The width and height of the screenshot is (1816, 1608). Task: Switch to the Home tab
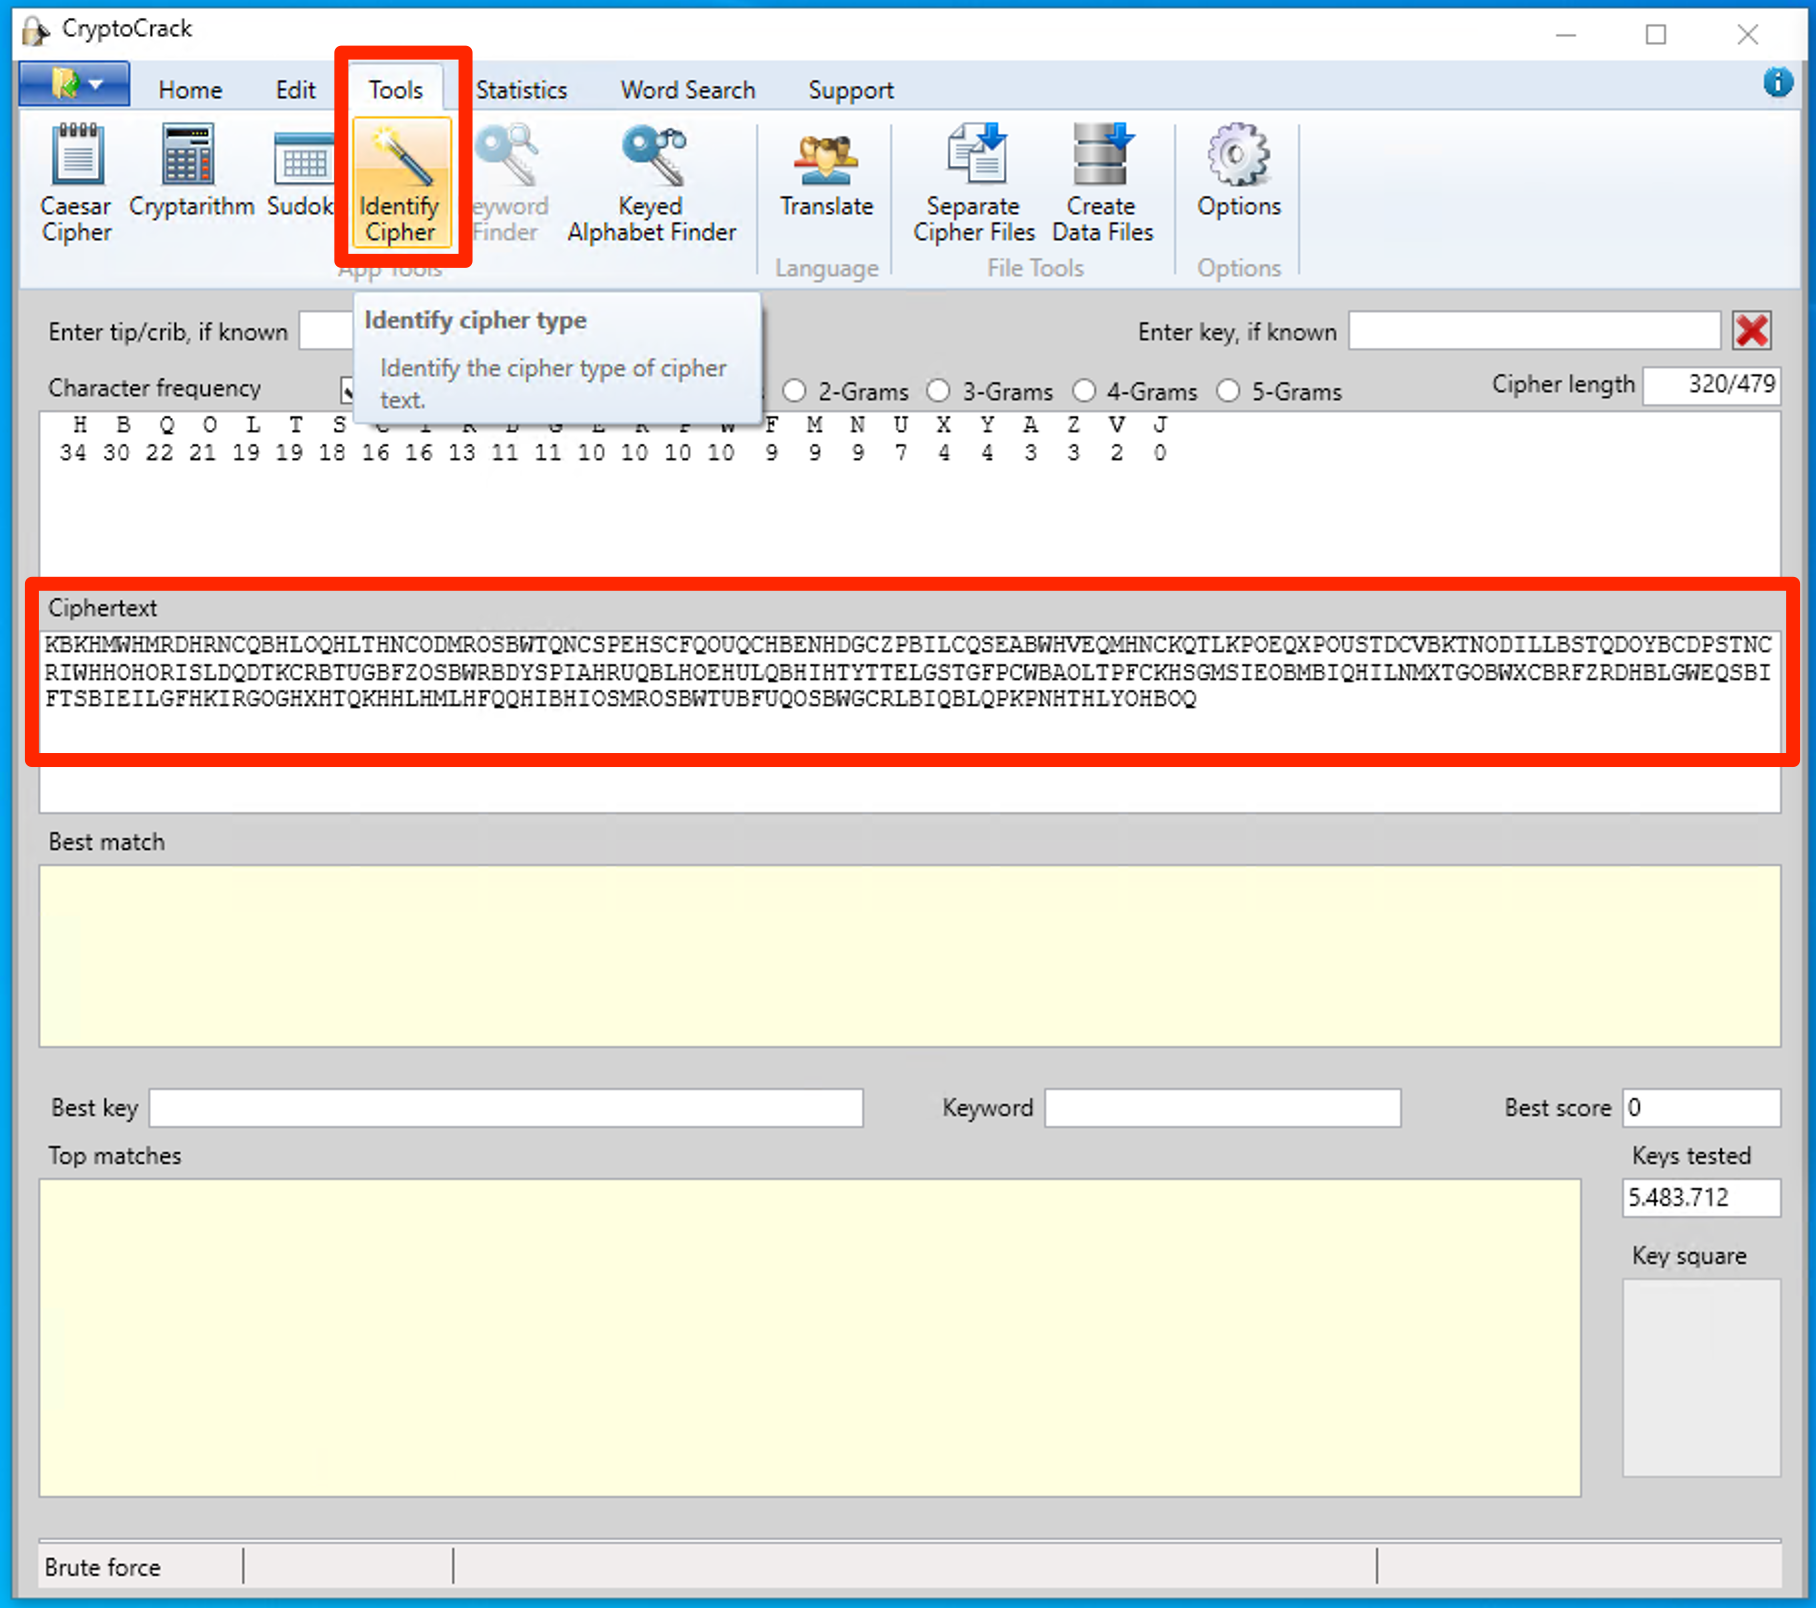pos(190,90)
